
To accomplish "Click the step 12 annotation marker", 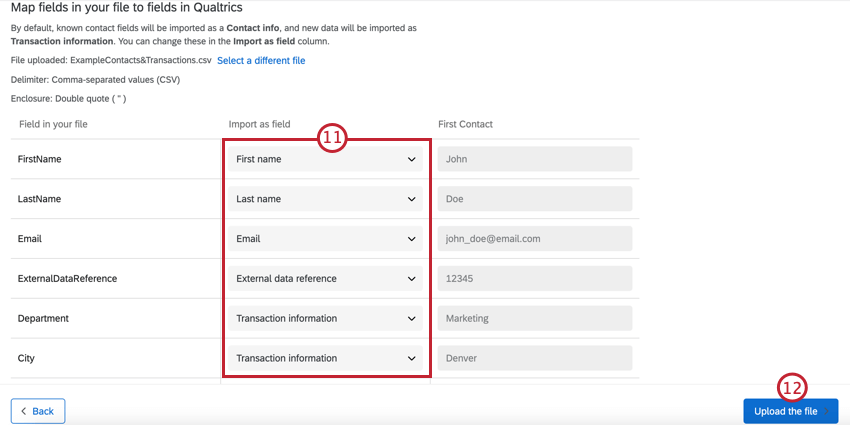I will click(x=792, y=387).
